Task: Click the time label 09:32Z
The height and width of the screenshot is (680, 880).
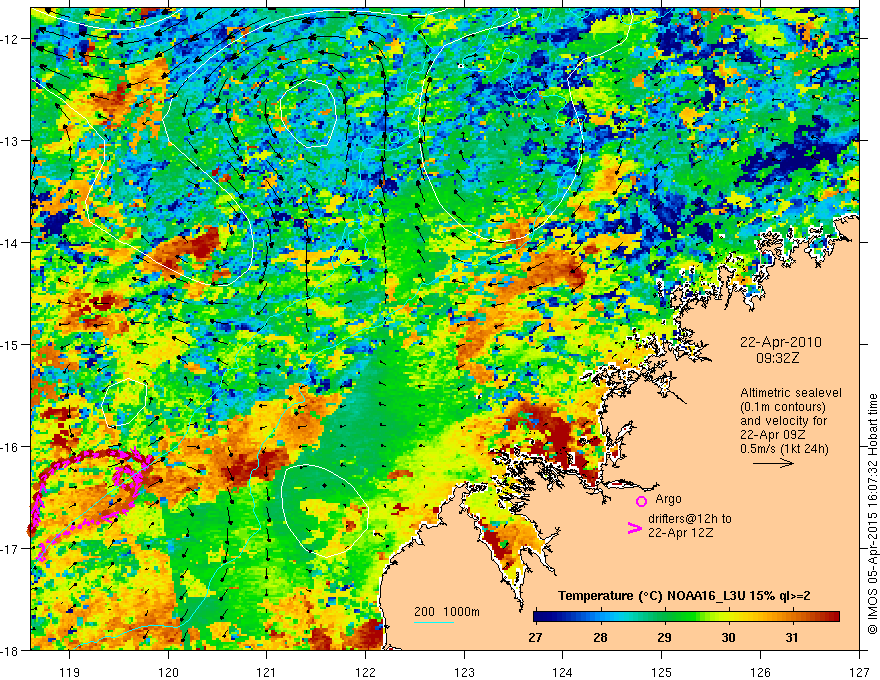Action: 777,358
